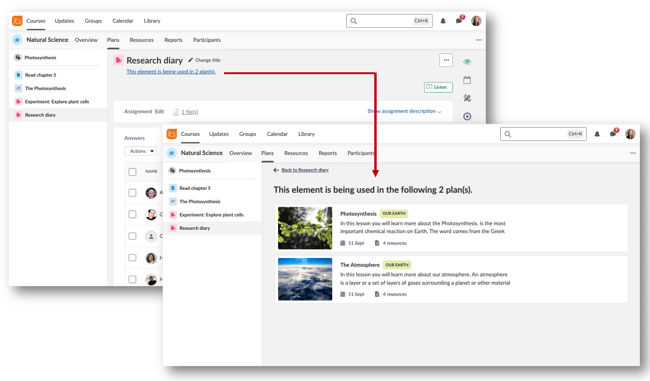This screenshot has height=381, width=650.
Task: Click Read chapter 5 icon in front sidebar
Action: point(173,188)
